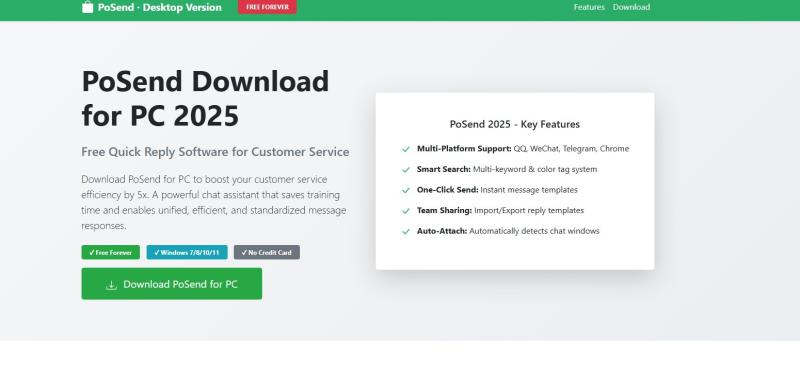Click the Smart Search feature text

click(x=507, y=169)
